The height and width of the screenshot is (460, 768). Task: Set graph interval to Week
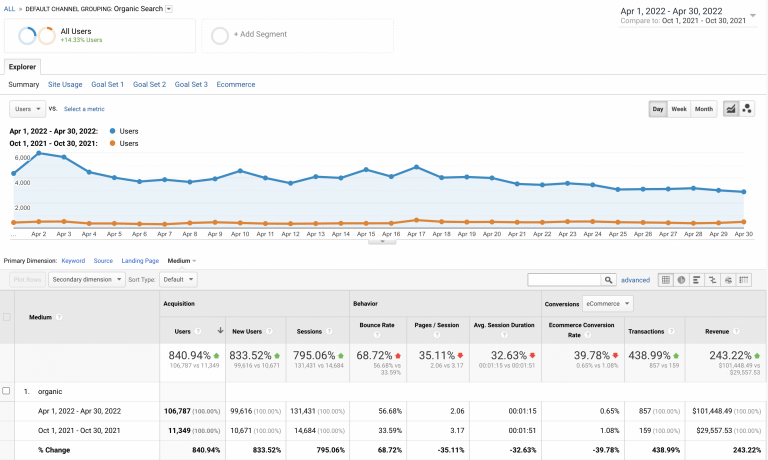point(679,109)
